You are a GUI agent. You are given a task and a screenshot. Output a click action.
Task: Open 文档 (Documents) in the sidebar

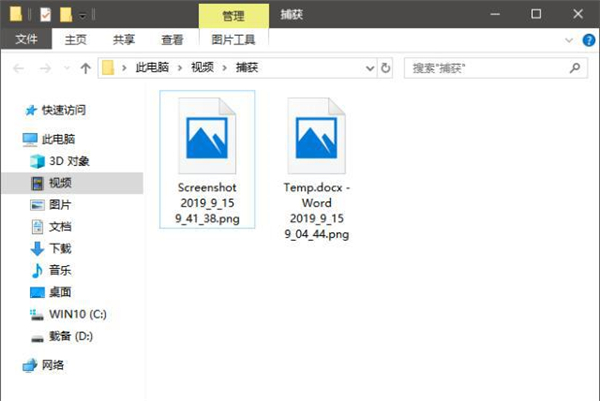pyautogui.click(x=59, y=226)
